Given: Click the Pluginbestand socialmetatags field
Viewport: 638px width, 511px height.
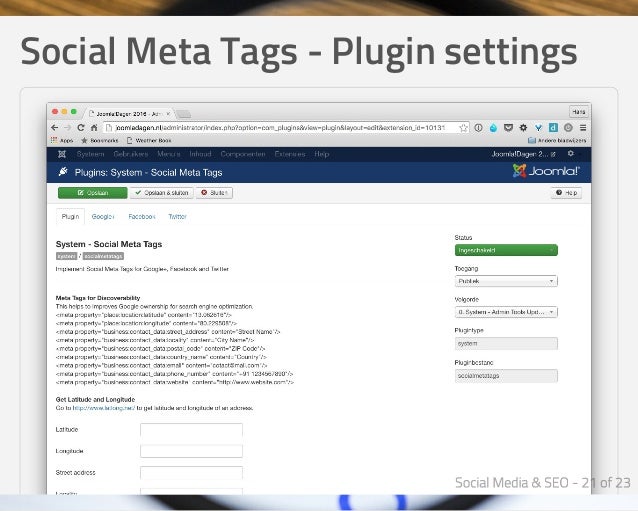Looking at the screenshot, I should coord(506,376).
